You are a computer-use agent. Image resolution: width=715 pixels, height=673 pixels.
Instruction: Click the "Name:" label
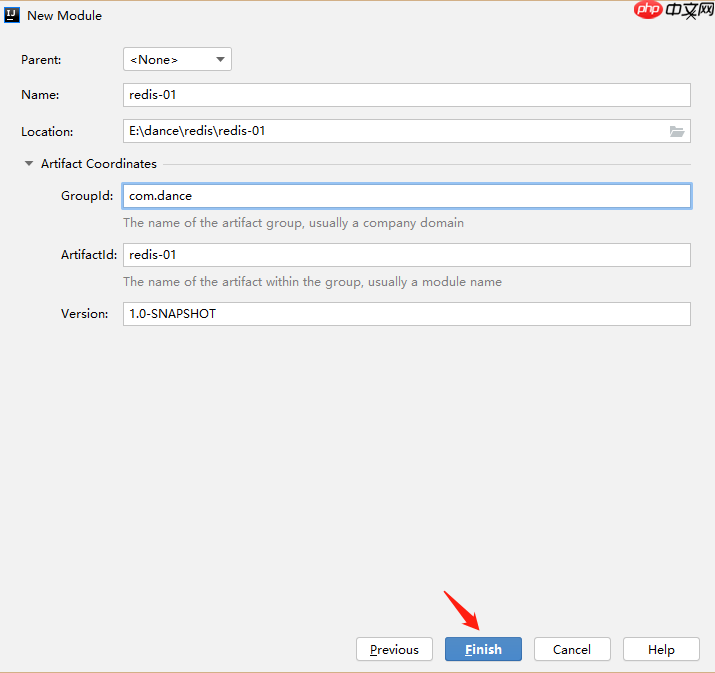pos(40,95)
